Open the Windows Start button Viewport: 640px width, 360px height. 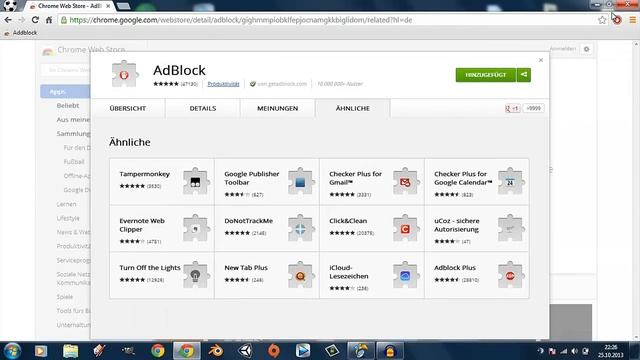click(x=12, y=351)
